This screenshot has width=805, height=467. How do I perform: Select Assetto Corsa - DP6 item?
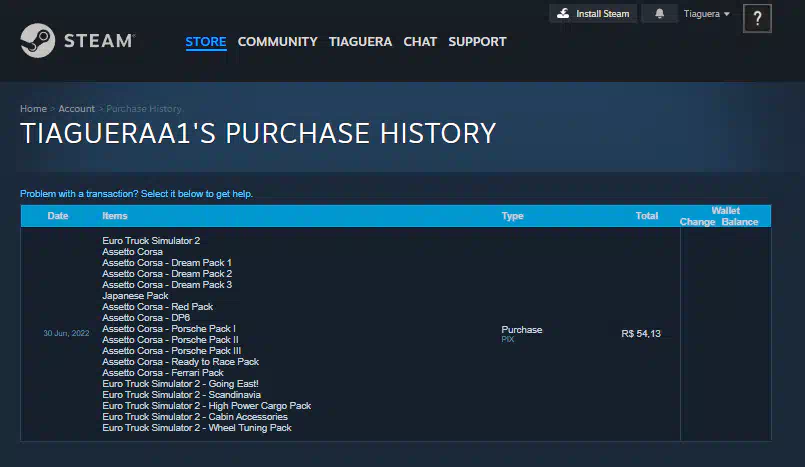click(146, 318)
